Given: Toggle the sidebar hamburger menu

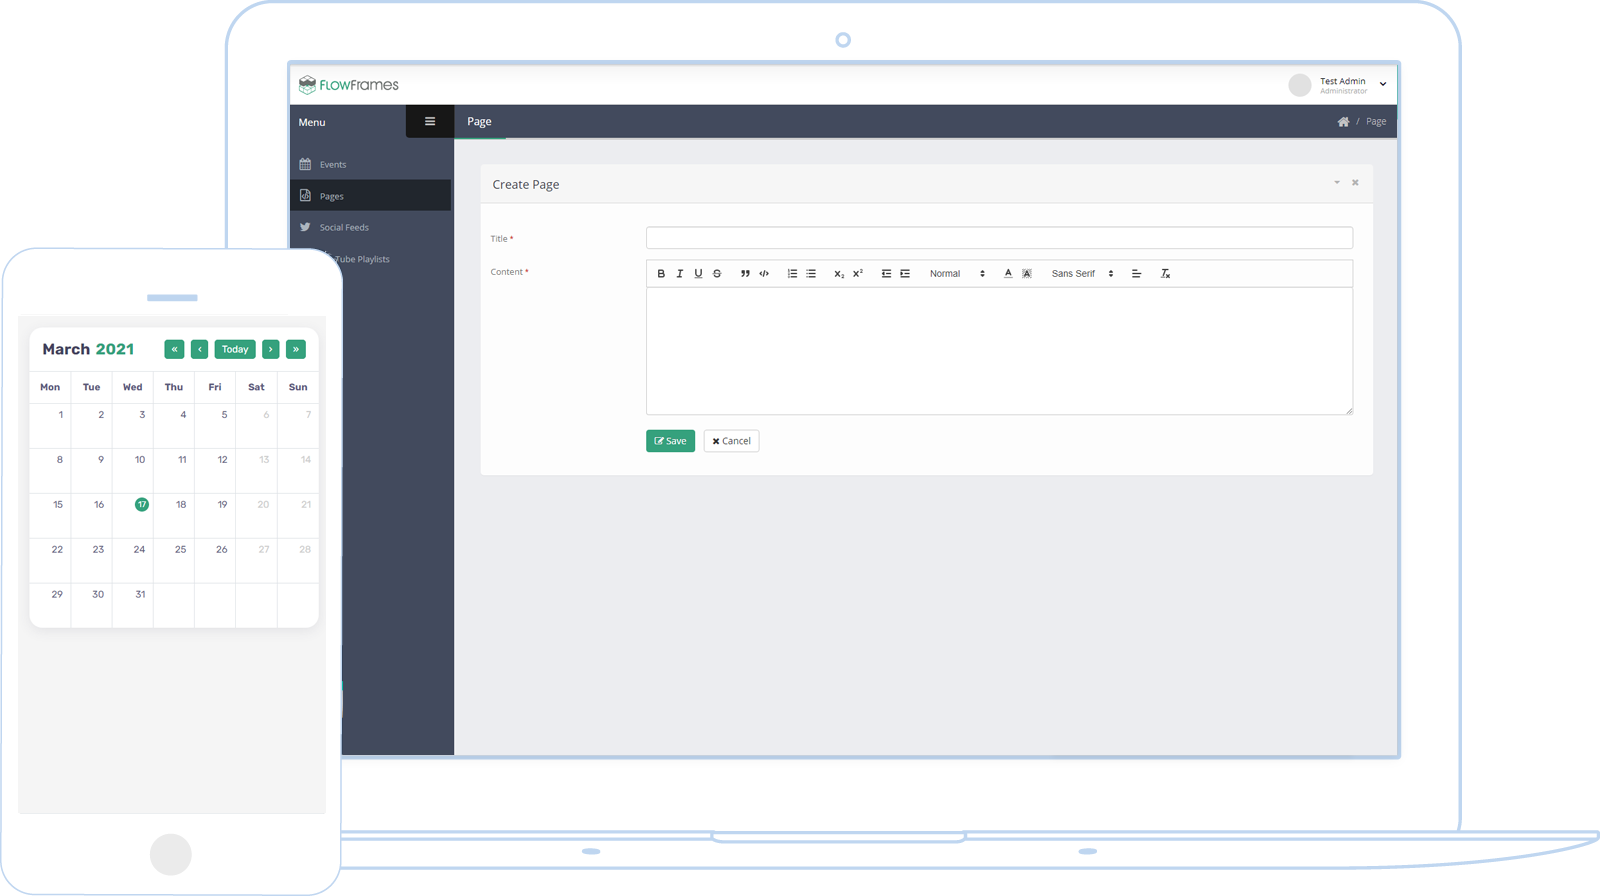Looking at the screenshot, I should (430, 122).
